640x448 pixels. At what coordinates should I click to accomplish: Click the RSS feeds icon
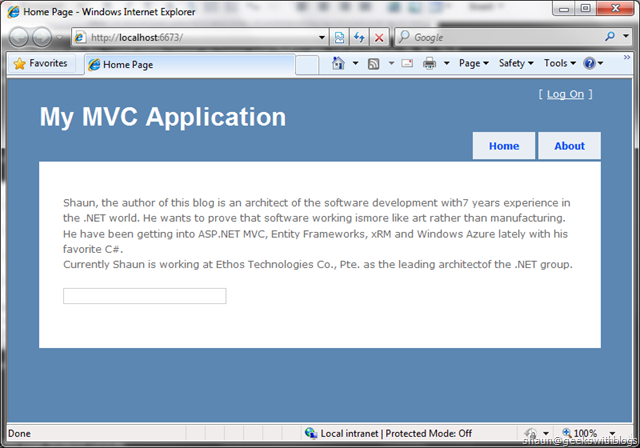click(x=373, y=63)
